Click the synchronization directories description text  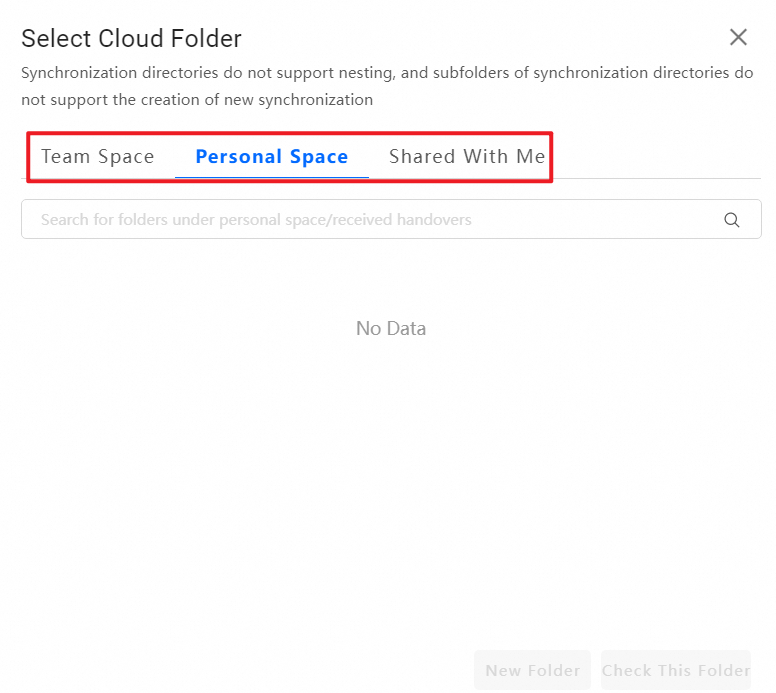pos(387,86)
